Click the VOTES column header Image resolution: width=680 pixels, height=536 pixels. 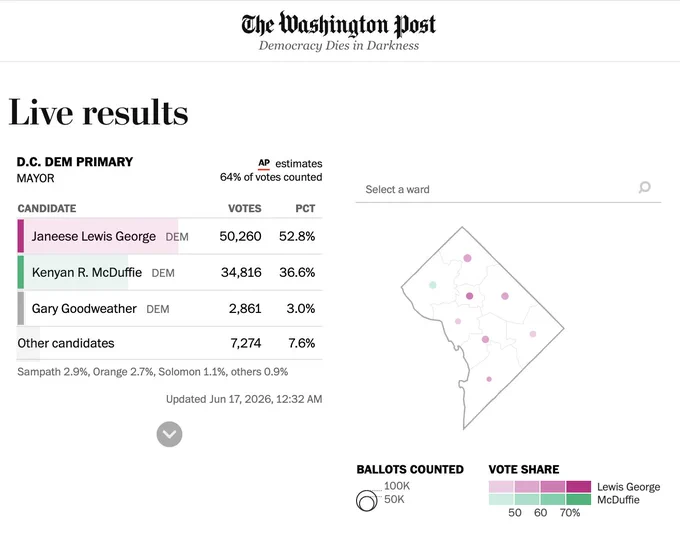click(245, 209)
